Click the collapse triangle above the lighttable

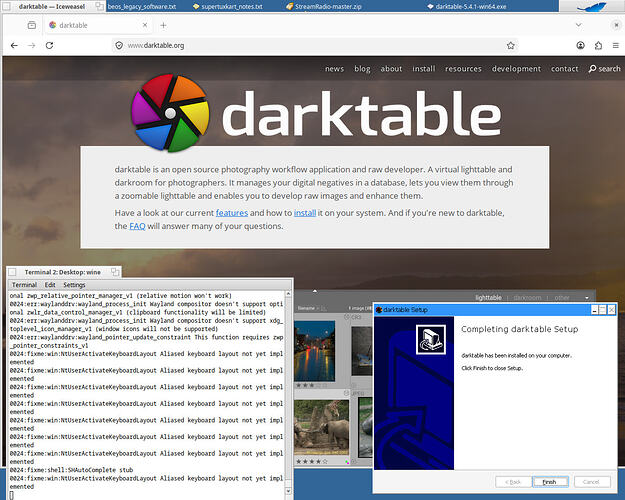coord(314,291)
